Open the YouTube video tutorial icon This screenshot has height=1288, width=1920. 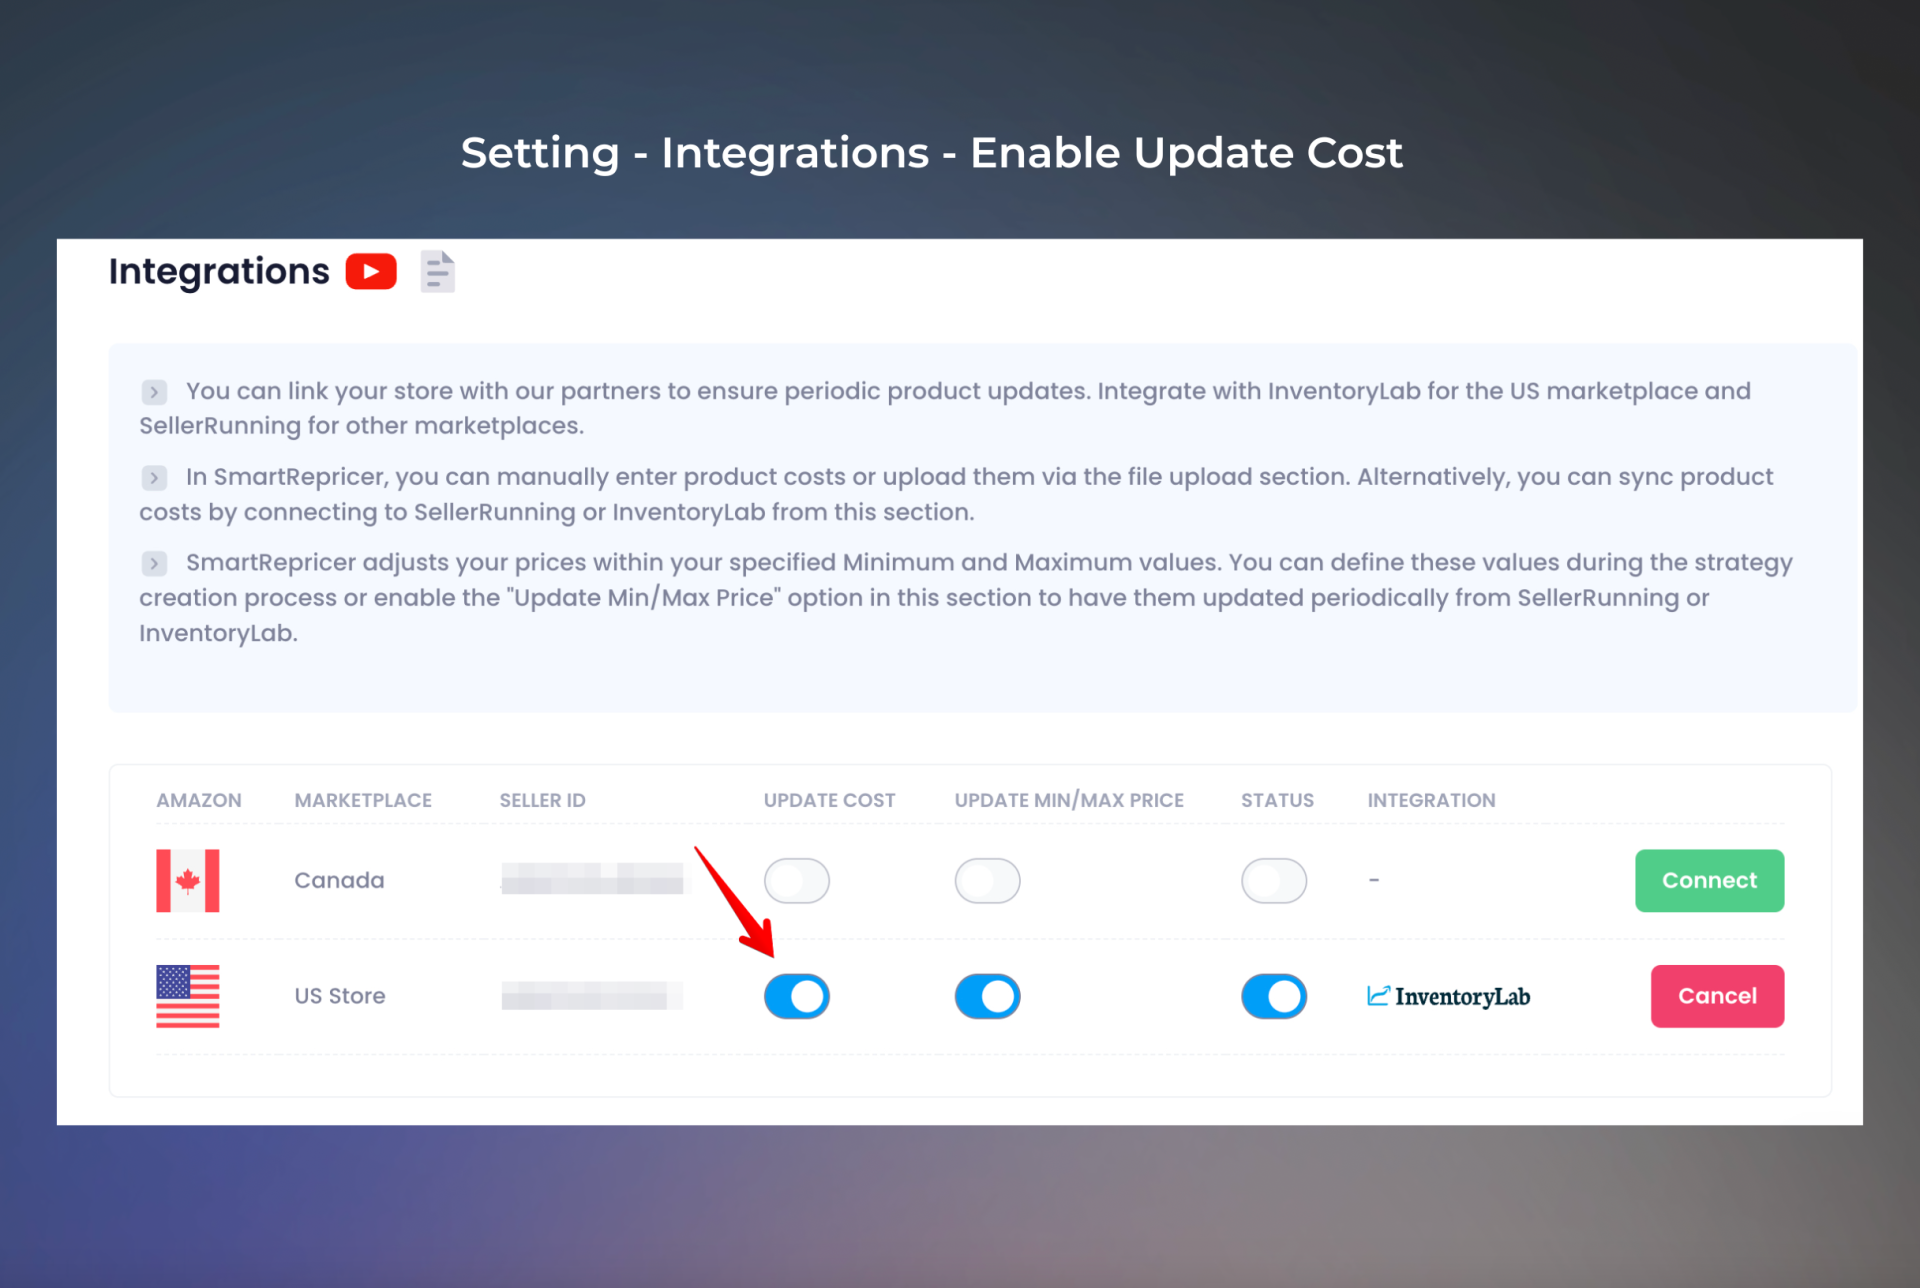coord(371,271)
